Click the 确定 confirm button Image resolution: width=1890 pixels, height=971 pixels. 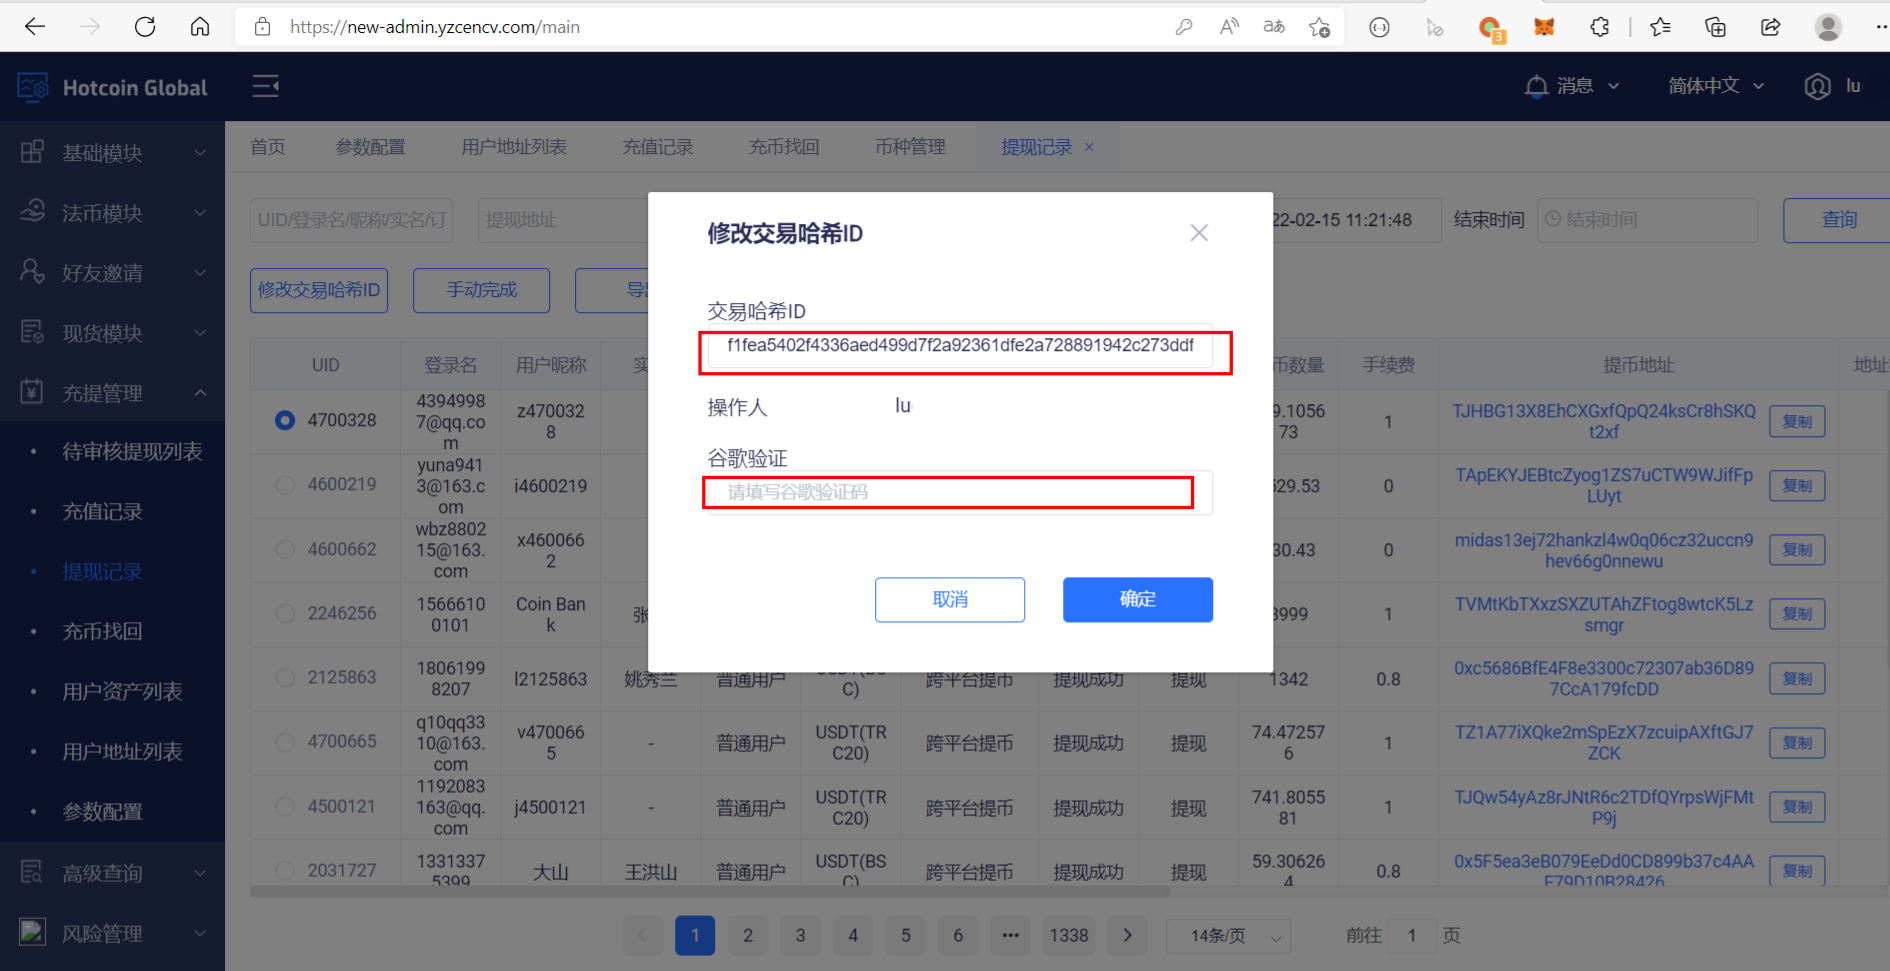coord(1137,599)
